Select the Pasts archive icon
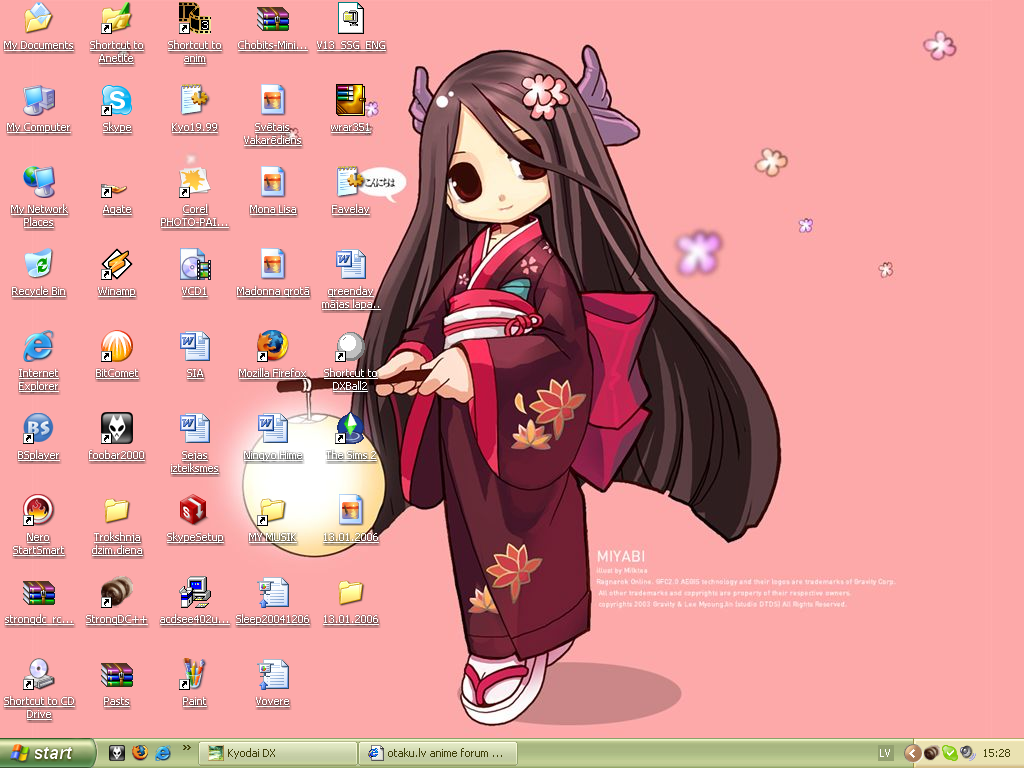Image resolution: width=1024 pixels, height=768 pixels. point(117,674)
